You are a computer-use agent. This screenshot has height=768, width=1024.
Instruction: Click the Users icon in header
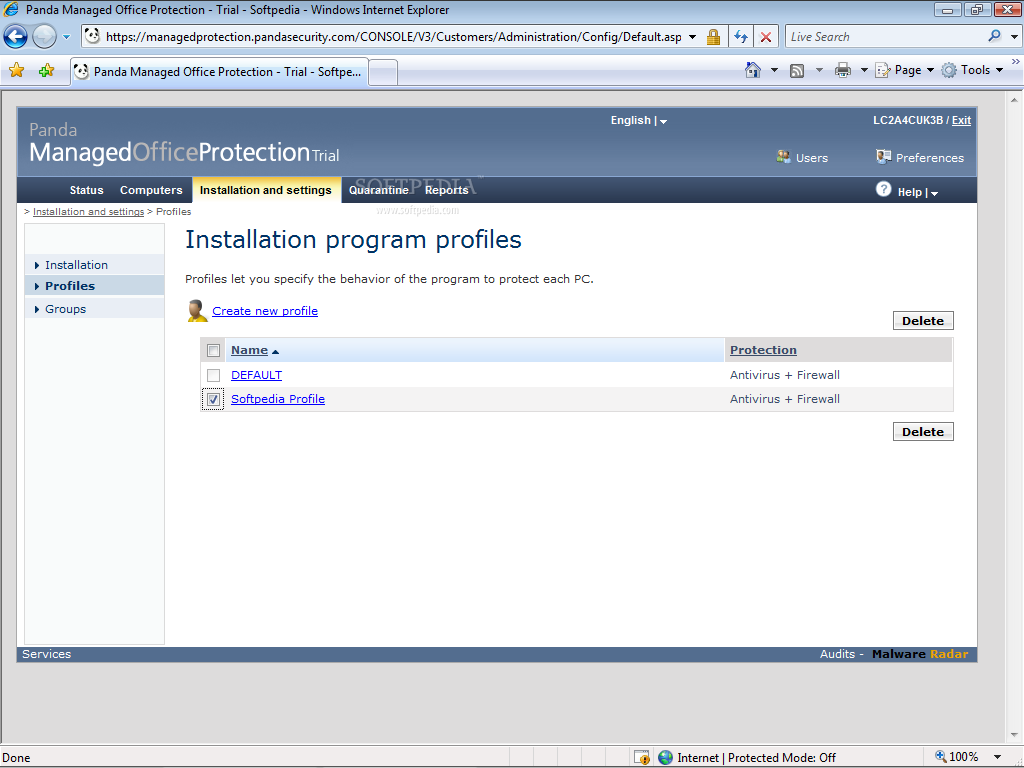click(783, 157)
